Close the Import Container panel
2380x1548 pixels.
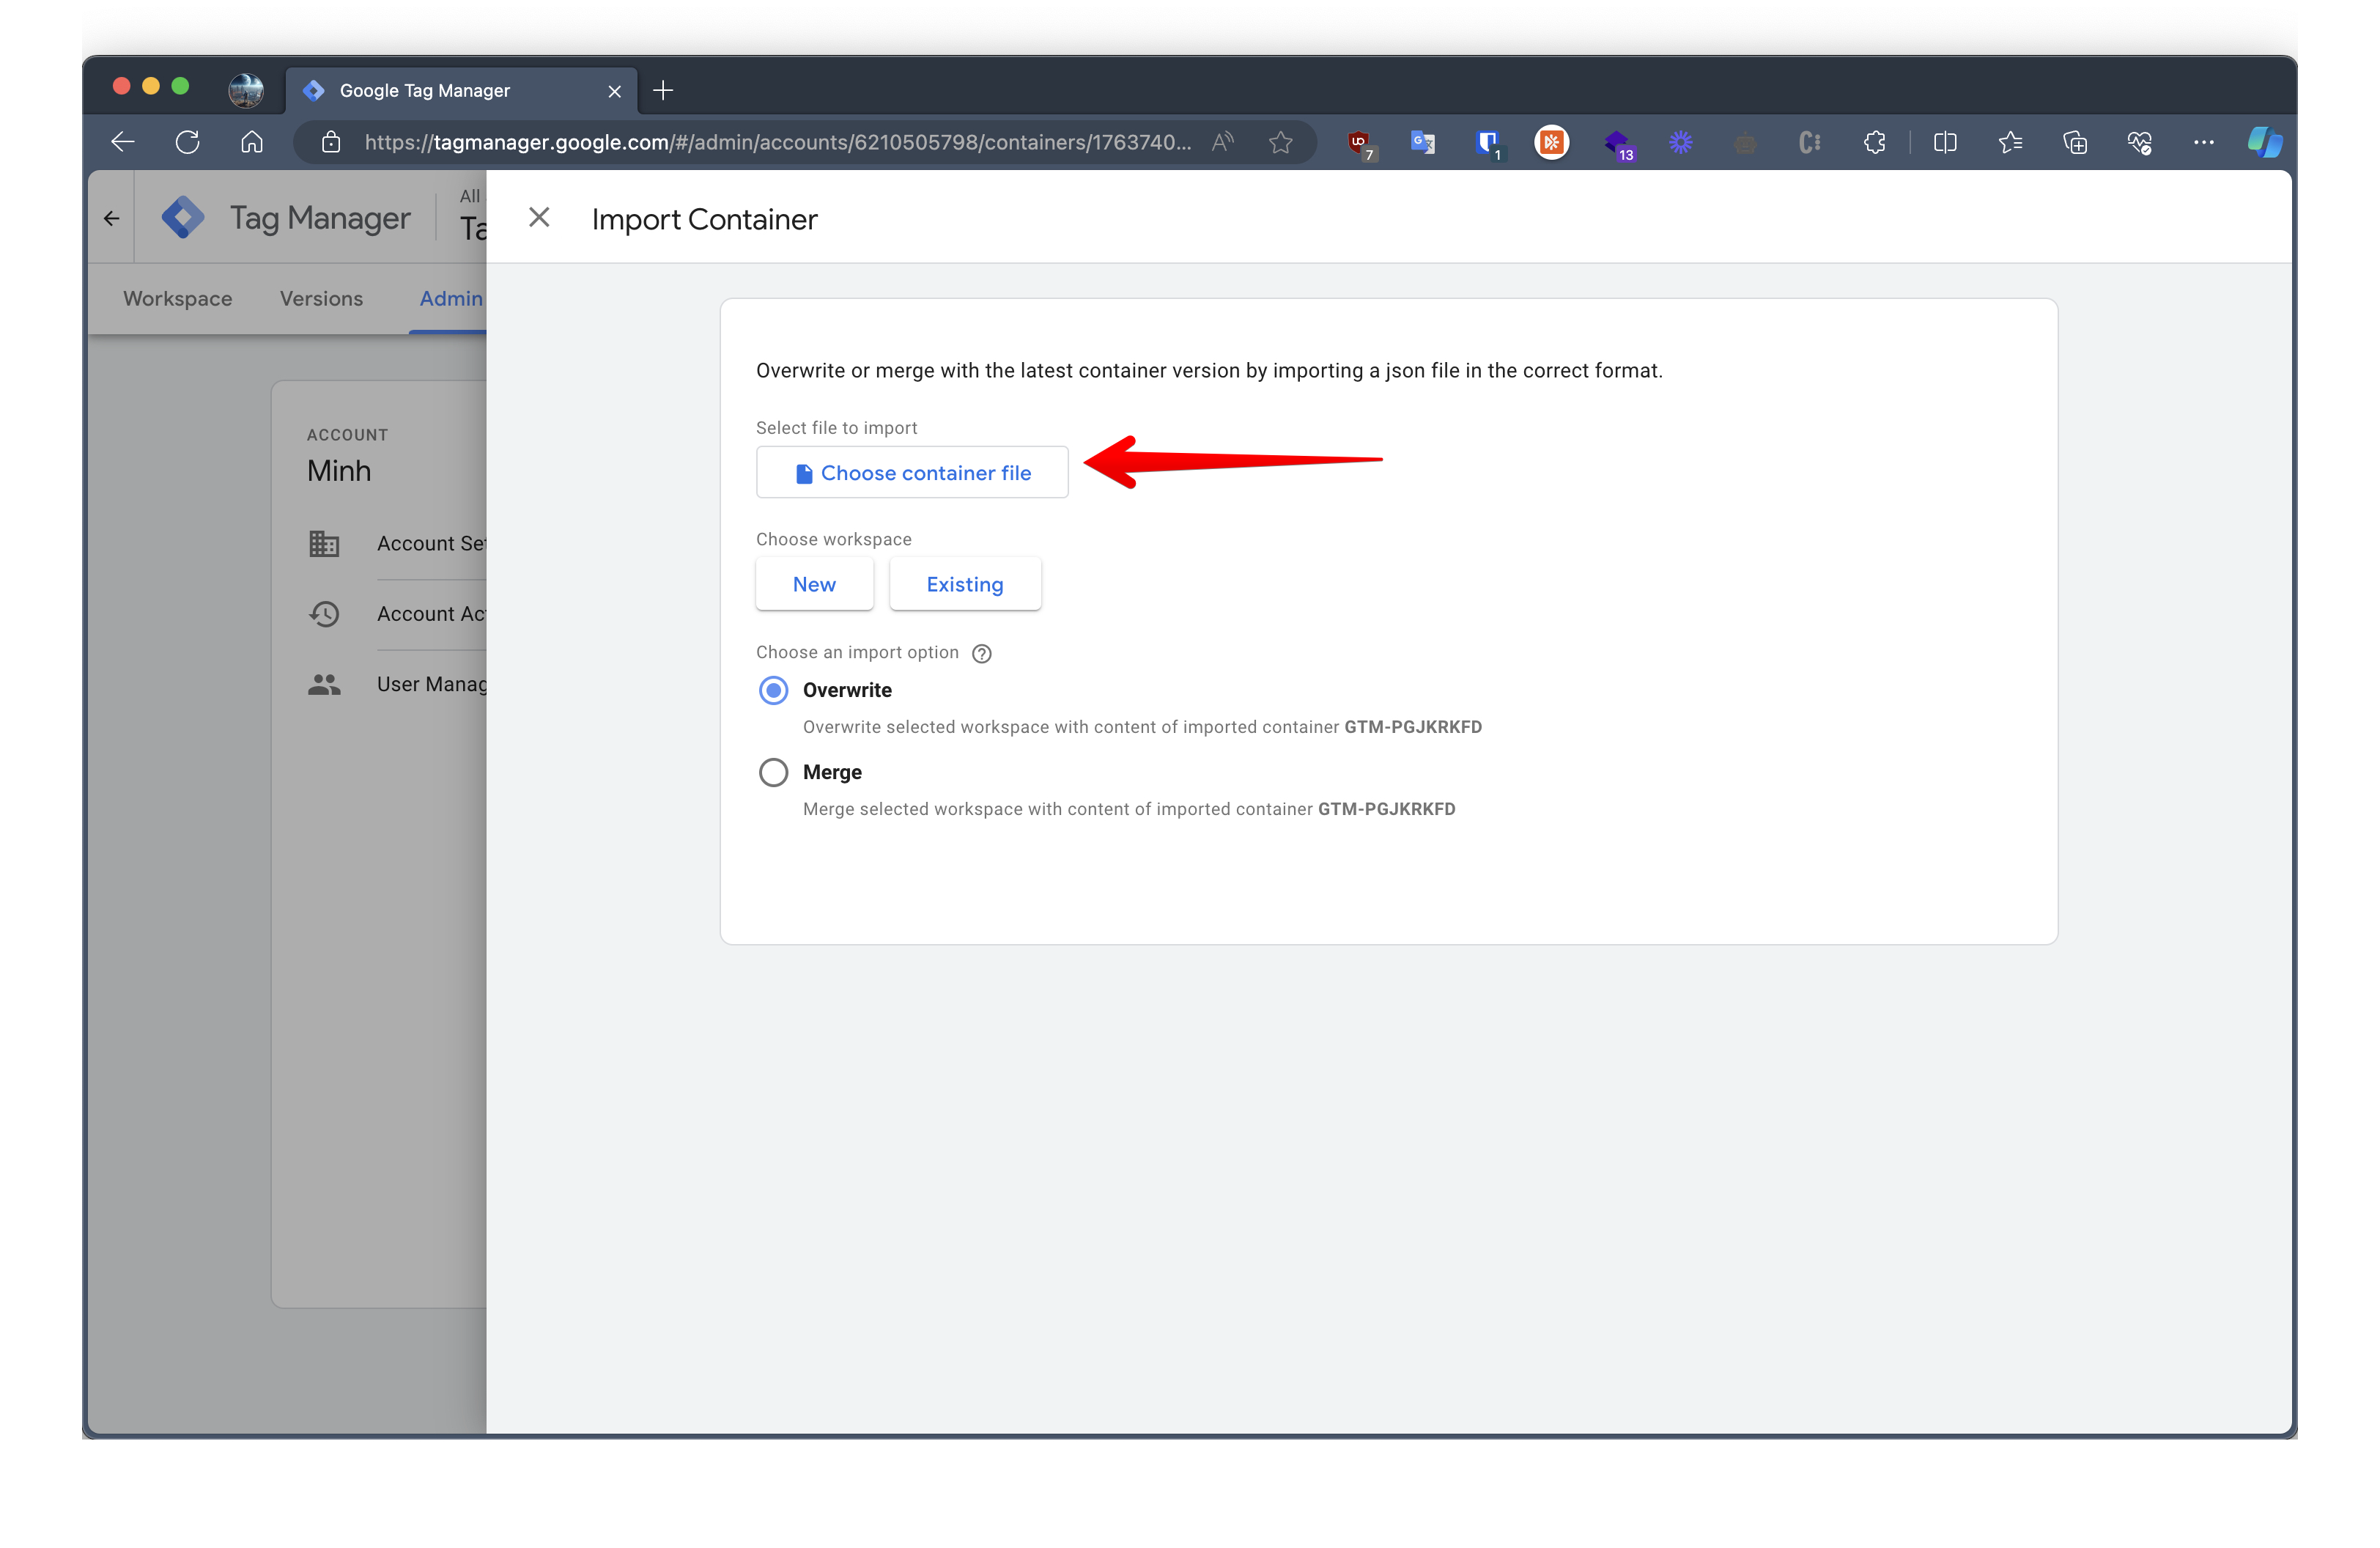click(x=539, y=218)
